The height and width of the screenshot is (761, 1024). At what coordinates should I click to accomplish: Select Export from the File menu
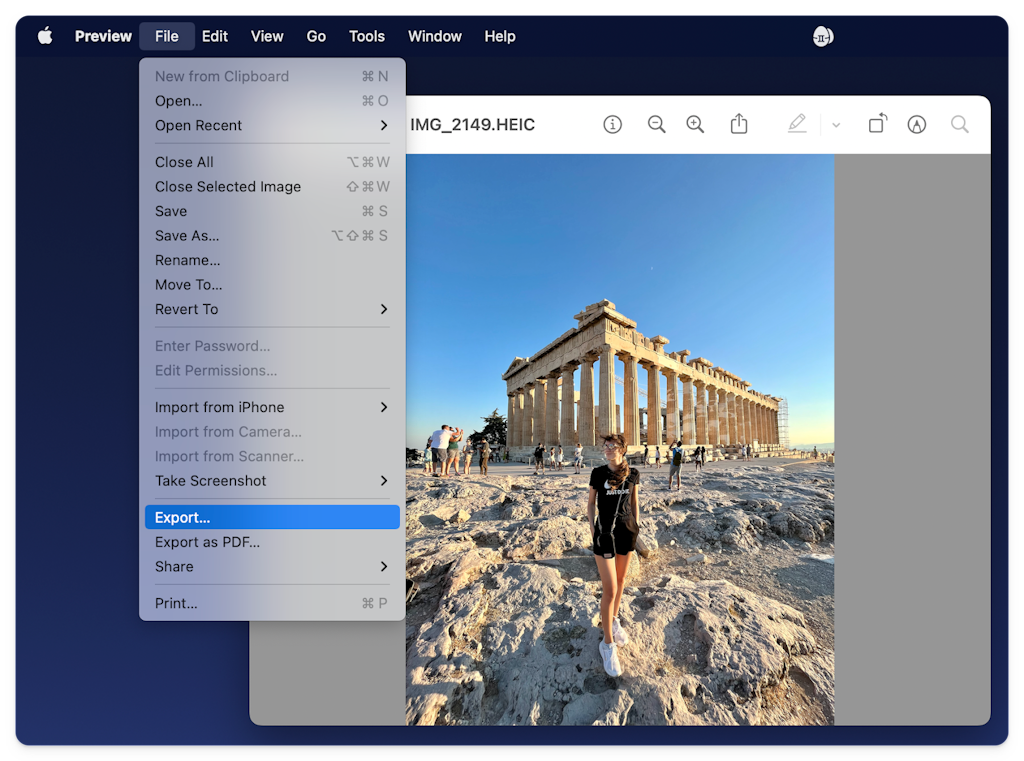270,517
